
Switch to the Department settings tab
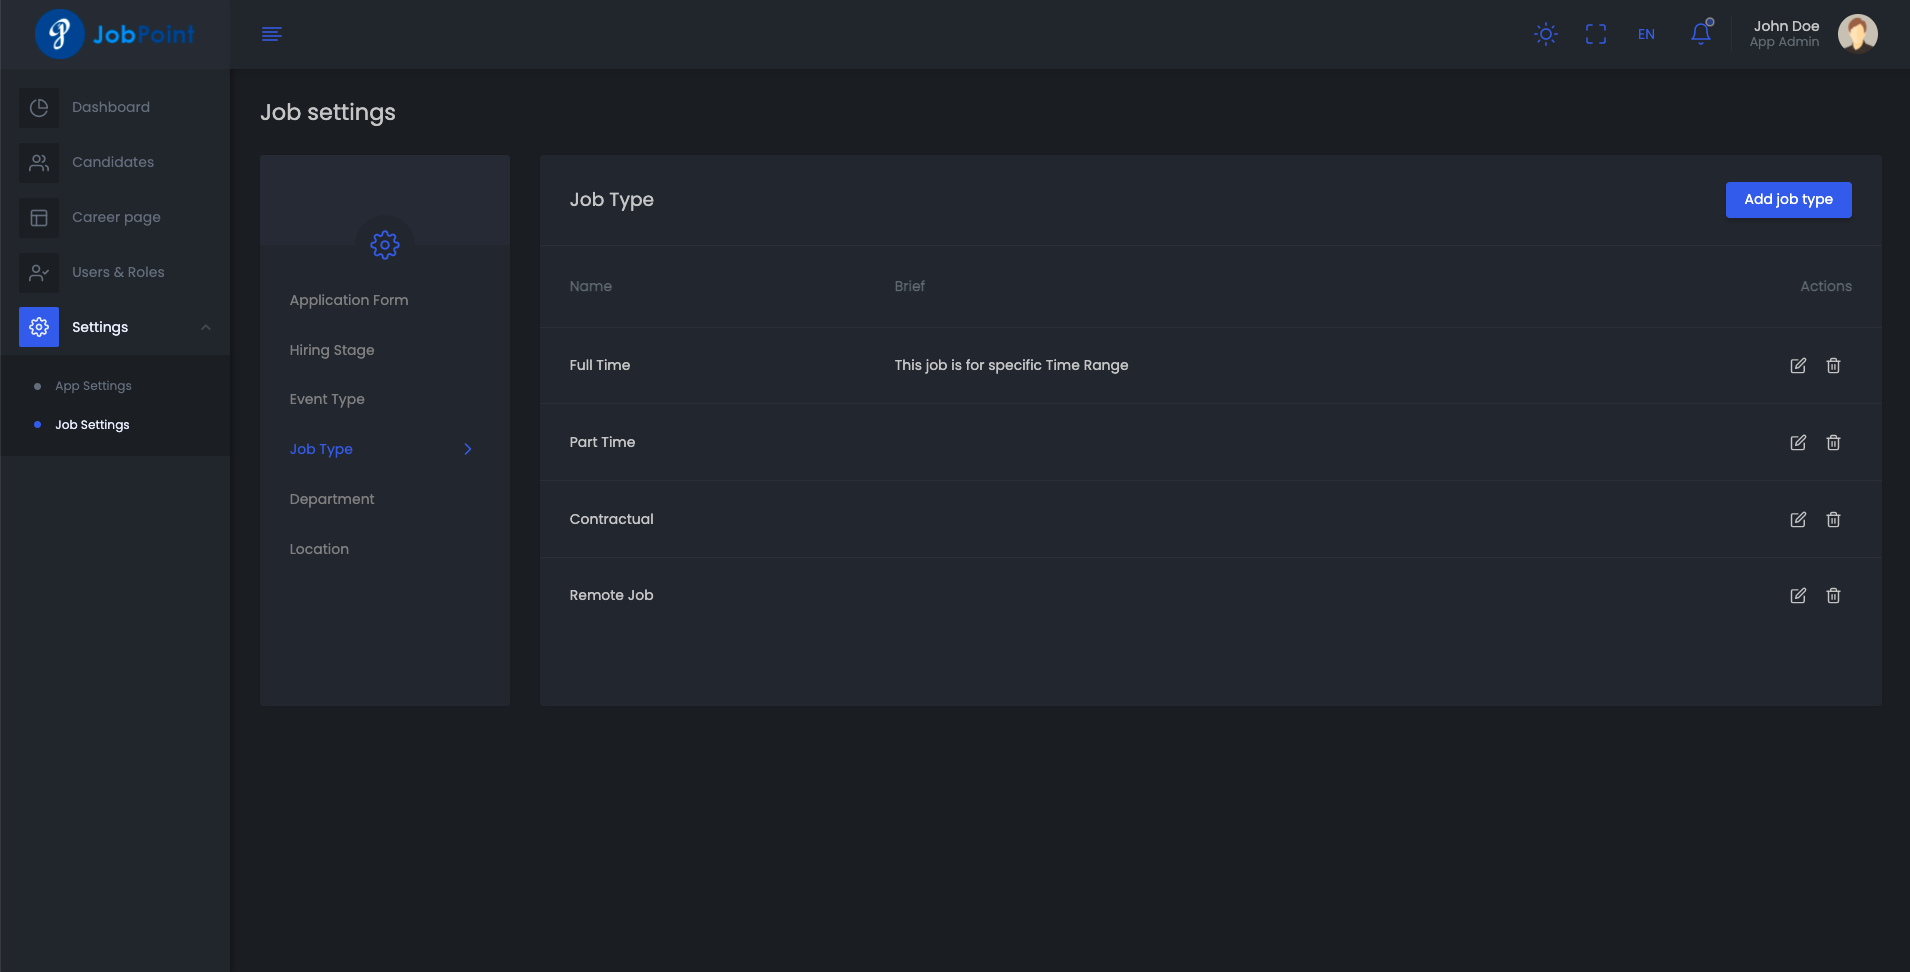coord(332,499)
